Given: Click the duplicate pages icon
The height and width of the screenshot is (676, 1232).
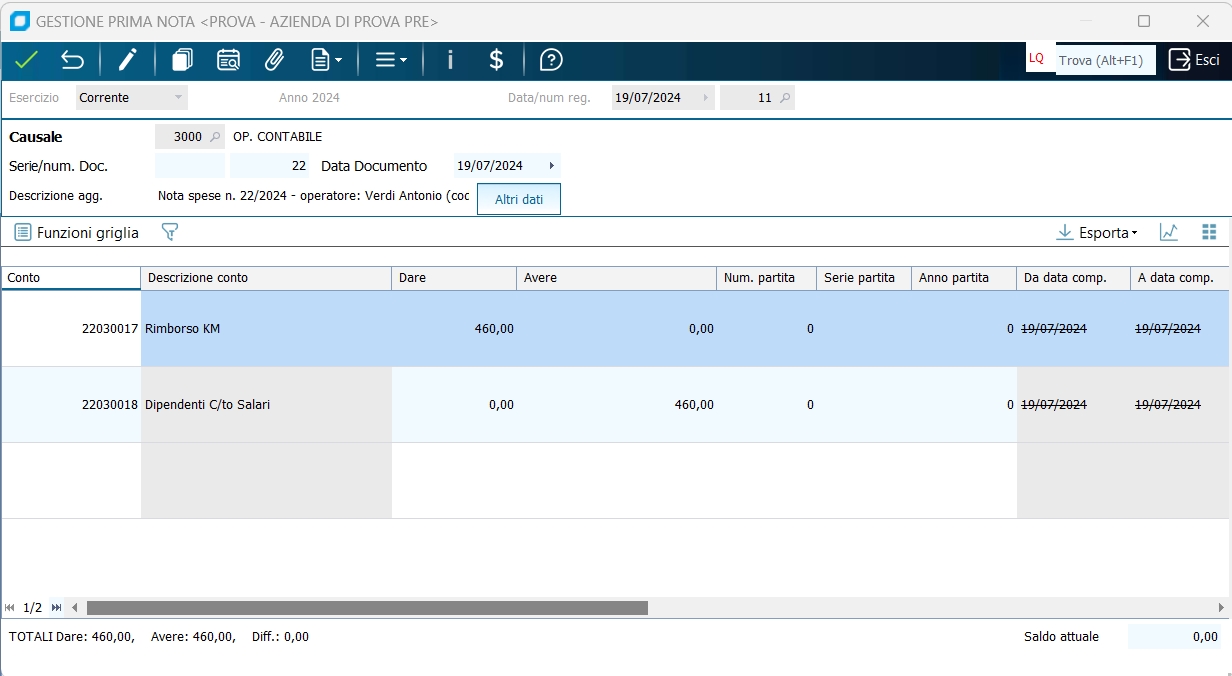Looking at the screenshot, I should click(x=182, y=60).
